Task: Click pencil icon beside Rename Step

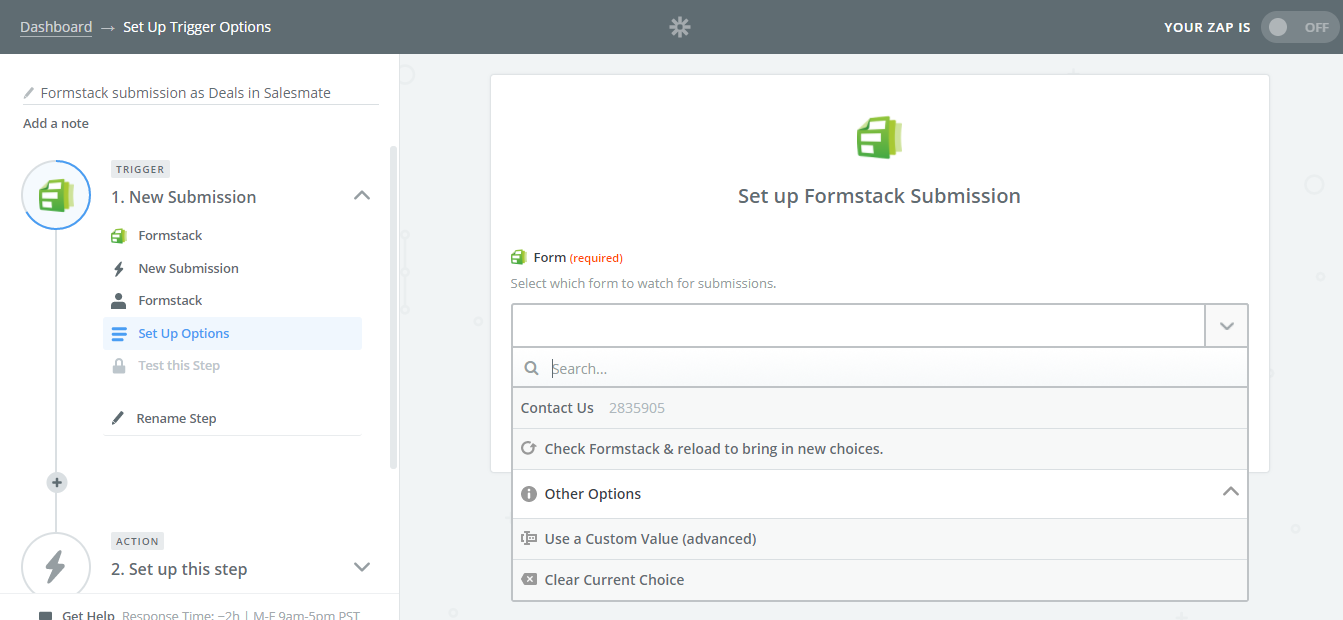Action: click(119, 418)
